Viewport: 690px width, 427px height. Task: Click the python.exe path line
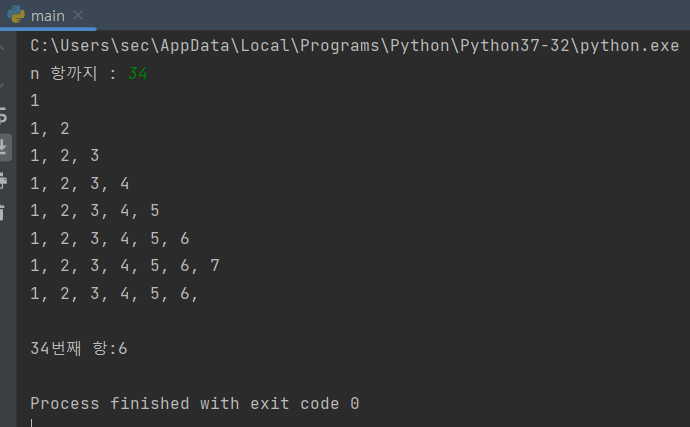pos(355,46)
